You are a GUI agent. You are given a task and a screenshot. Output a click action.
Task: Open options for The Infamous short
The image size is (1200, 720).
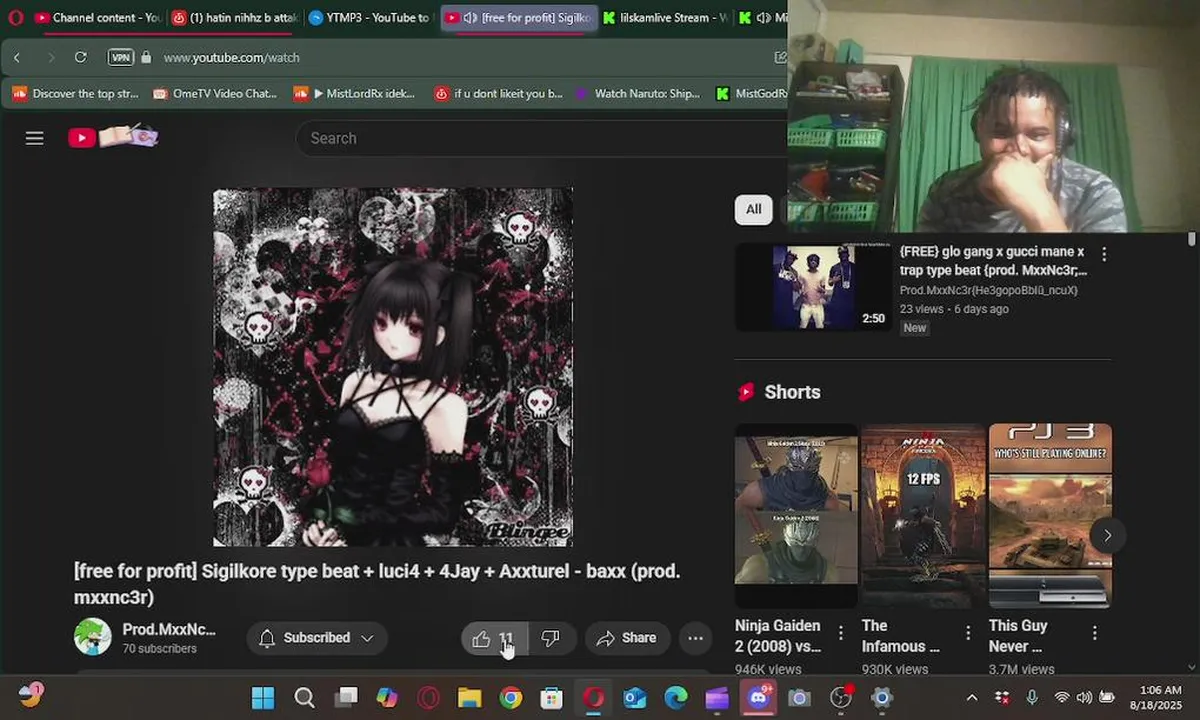pyautogui.click(x=968, y=633)
